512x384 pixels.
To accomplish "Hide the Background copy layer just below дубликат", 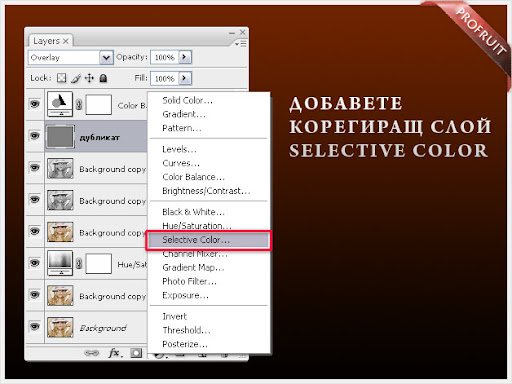I will tap(35, 168).
